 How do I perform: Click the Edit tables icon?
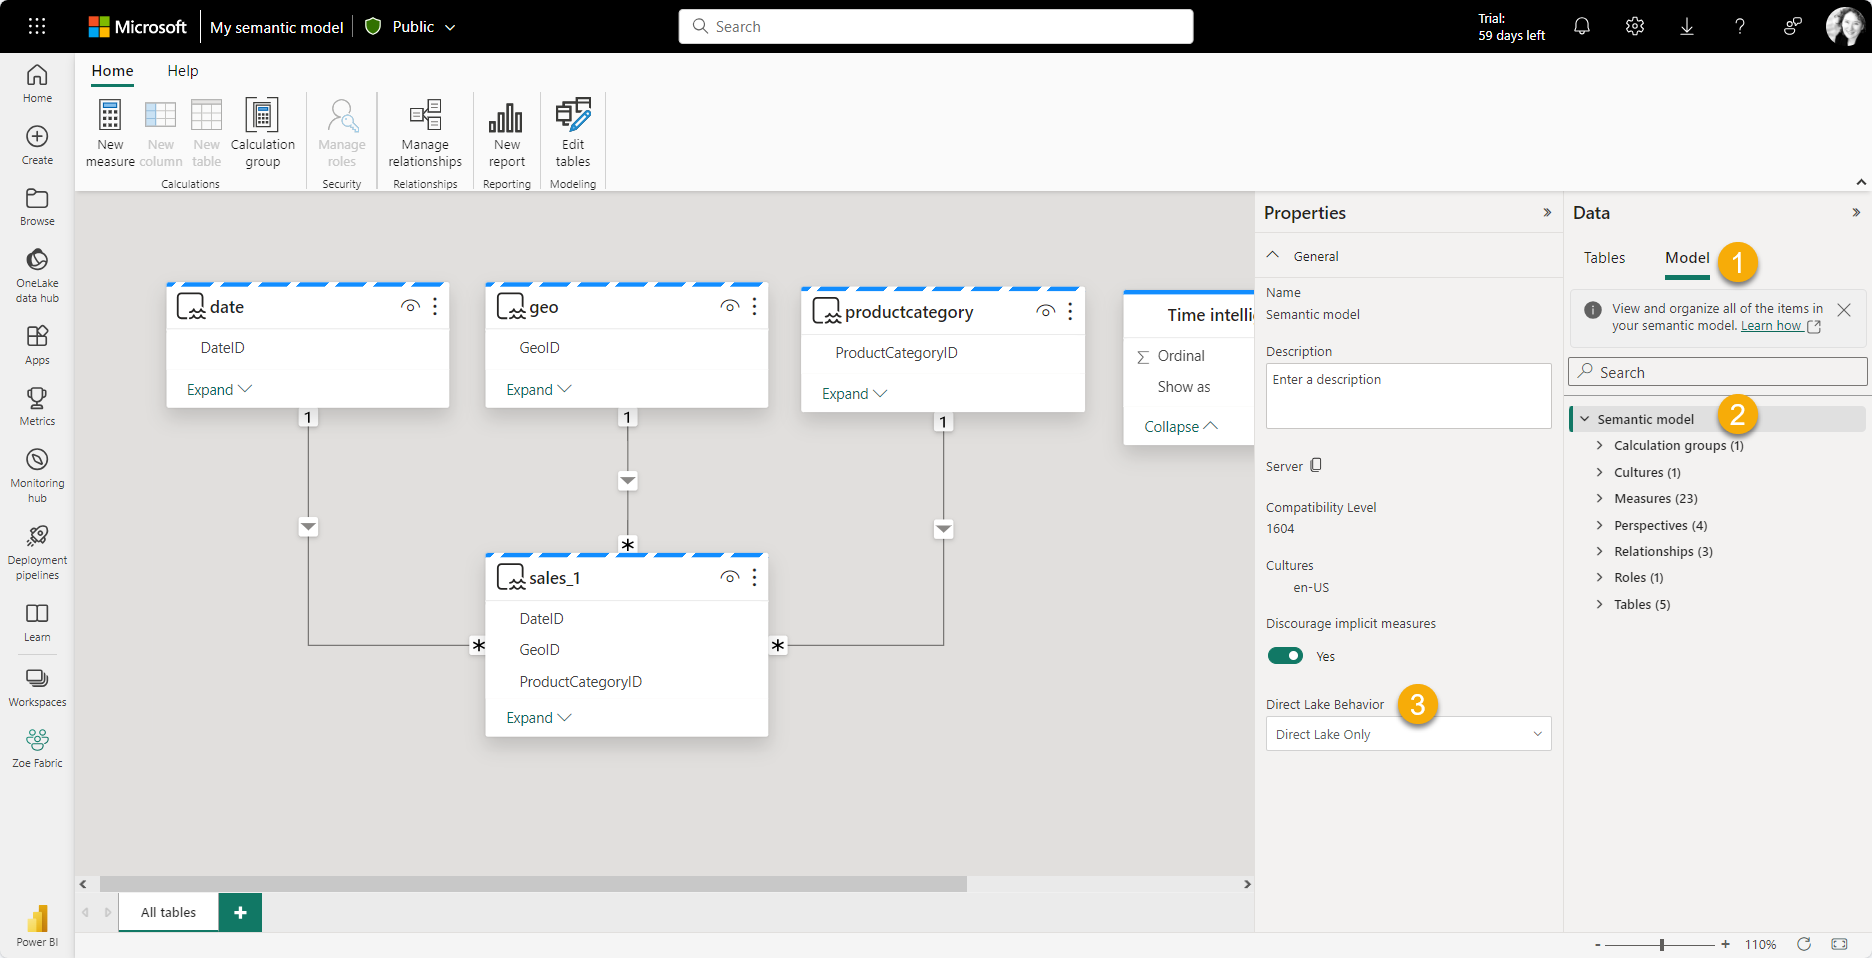click(573, 115)
